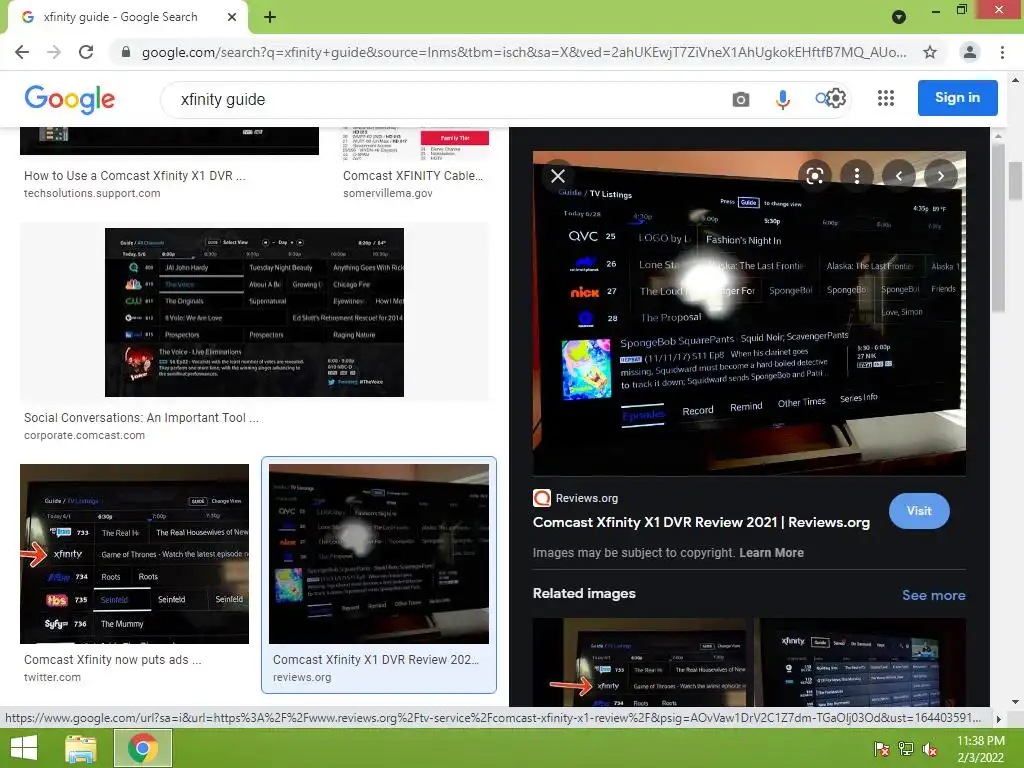Click the preview panel scrollbar

(998, 226)
